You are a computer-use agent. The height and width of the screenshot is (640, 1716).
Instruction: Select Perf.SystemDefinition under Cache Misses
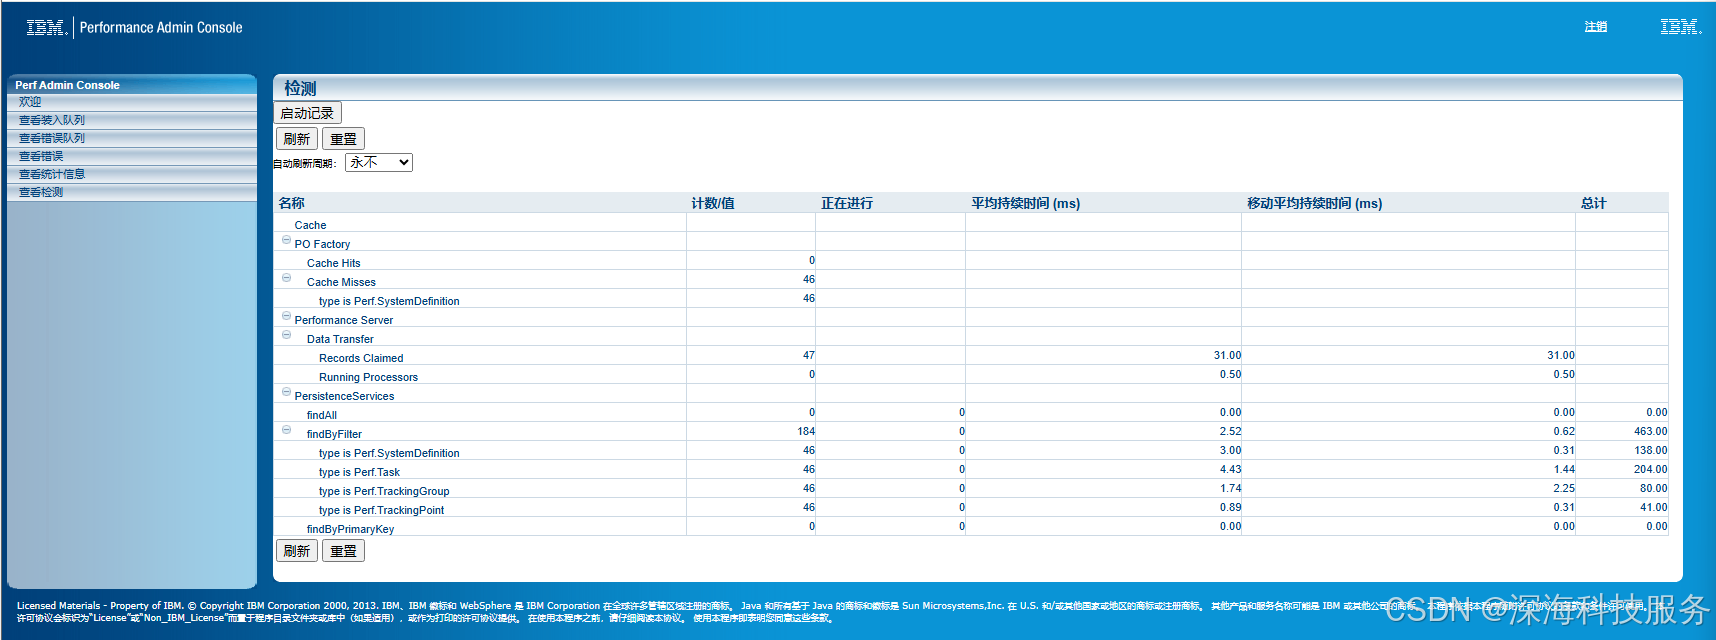coord(389,301)
